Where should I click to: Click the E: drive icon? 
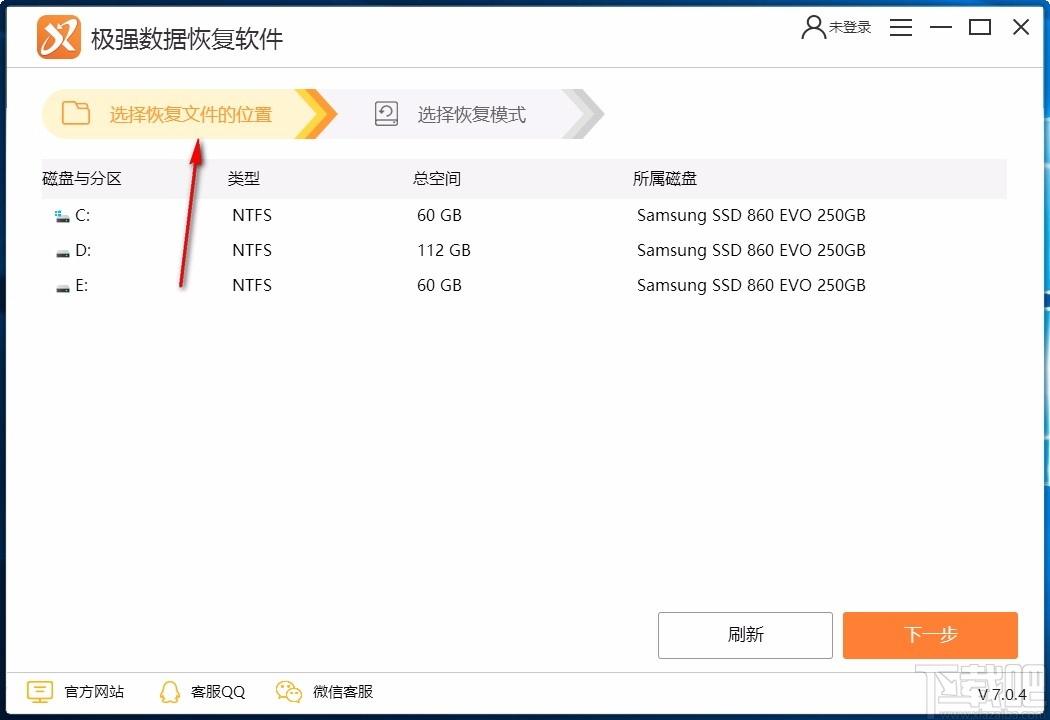[x=63, y=286]
